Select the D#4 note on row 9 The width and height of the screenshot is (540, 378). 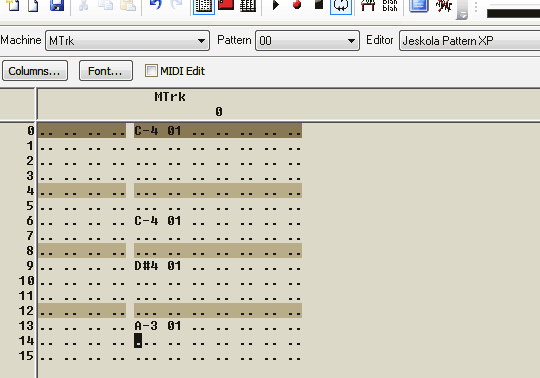(x=146, y=266)
